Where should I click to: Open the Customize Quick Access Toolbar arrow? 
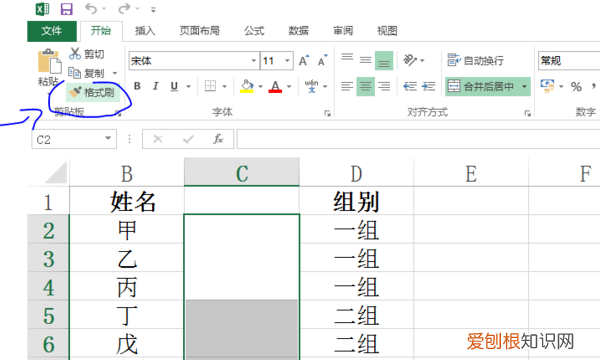coord(153,9)
